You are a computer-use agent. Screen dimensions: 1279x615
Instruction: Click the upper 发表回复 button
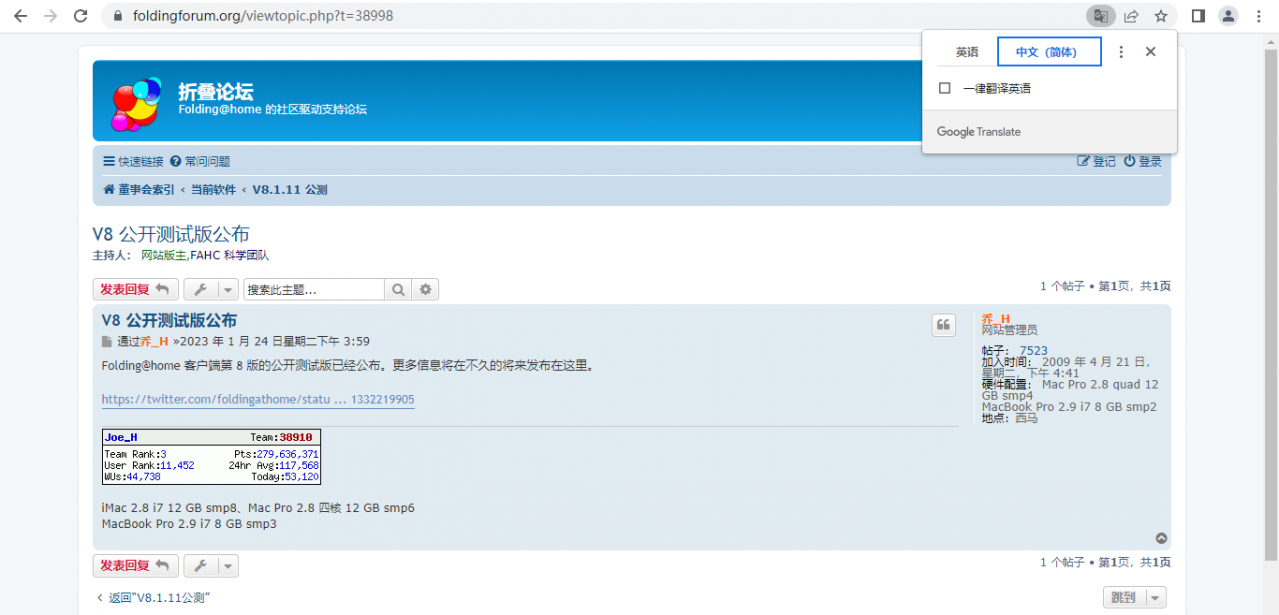(136, 290)
